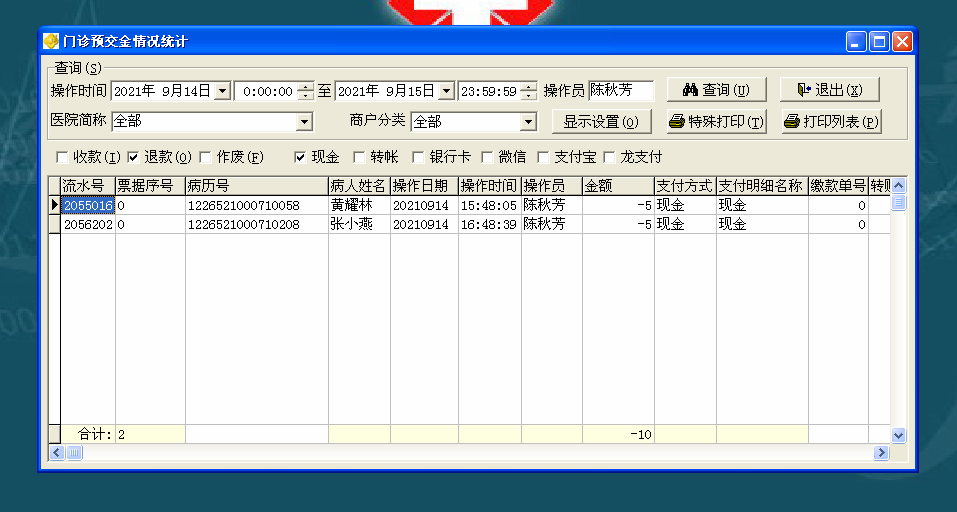Uncheck the 现金 payment checkbox
This screenshot has height=512, width=957.
click(x=300, y=157)
